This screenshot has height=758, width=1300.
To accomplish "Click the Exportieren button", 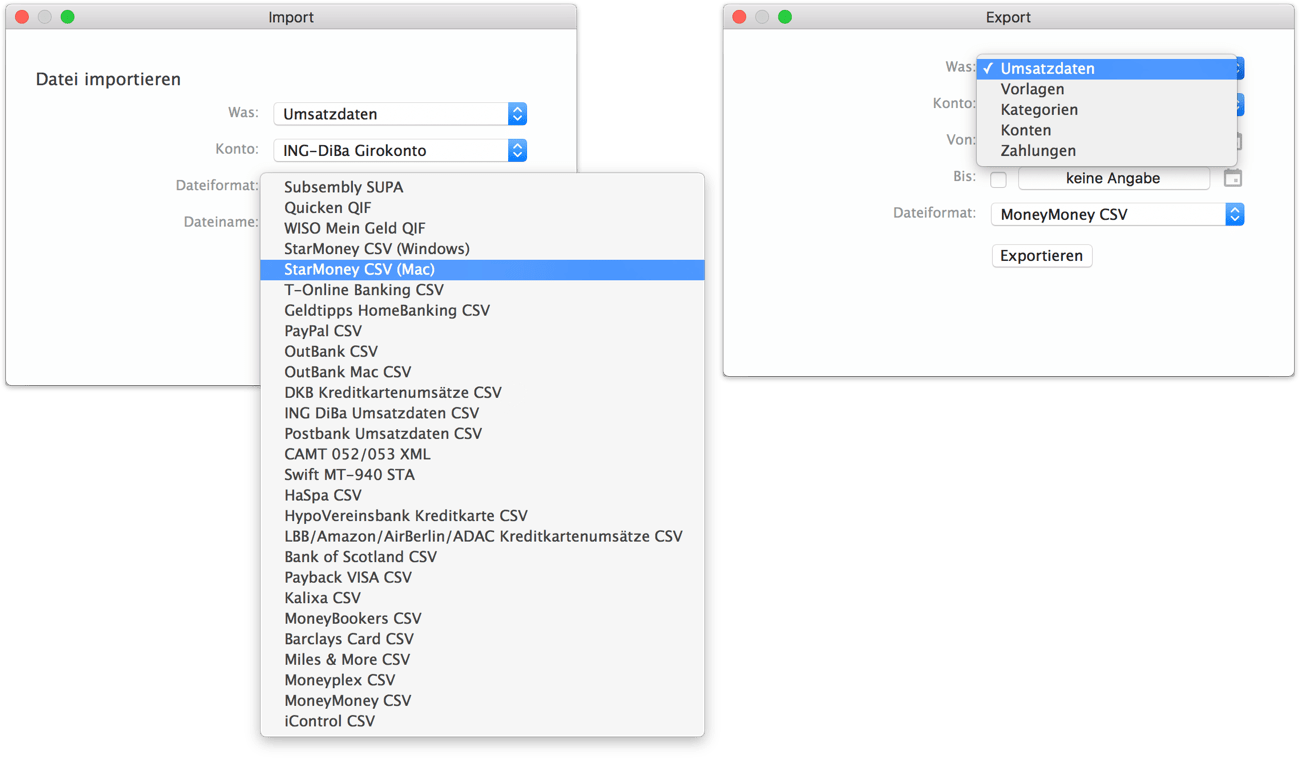I will click(1041, 256).
